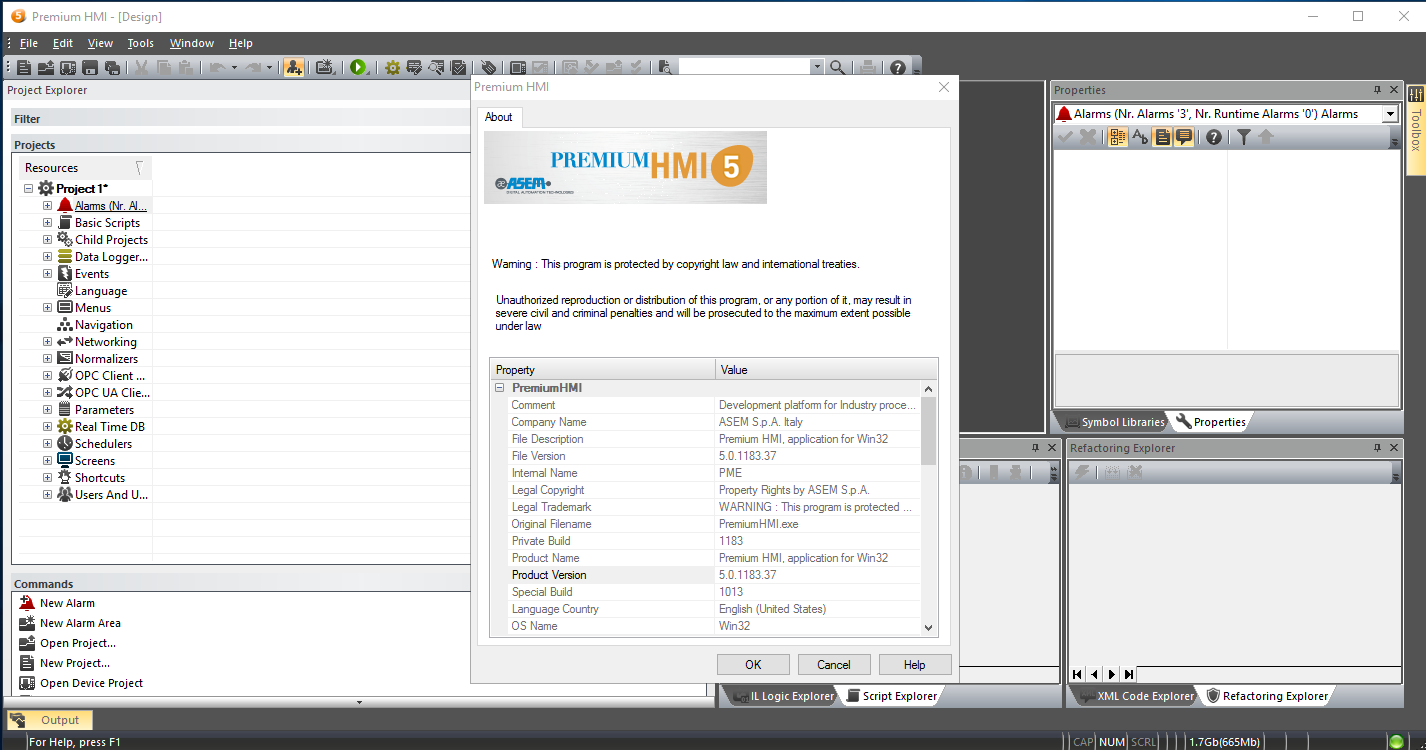The width and height of the screenshot is (1426, 750).
Task: Click the filter funnel icon in Properties
Action: pos(1243,137)
